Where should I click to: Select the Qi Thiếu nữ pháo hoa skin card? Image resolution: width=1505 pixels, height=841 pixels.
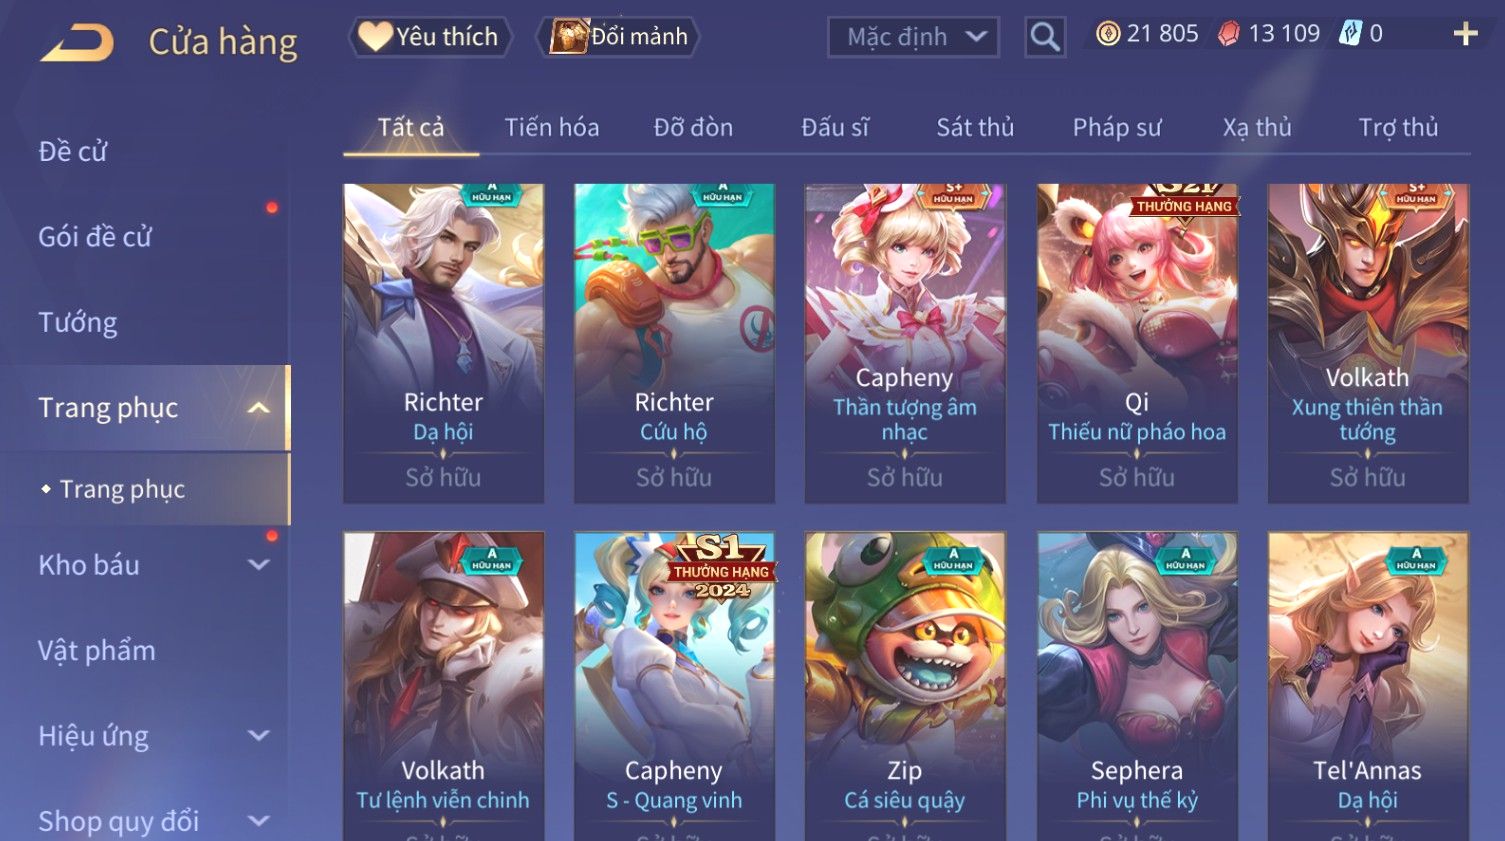1137,343
